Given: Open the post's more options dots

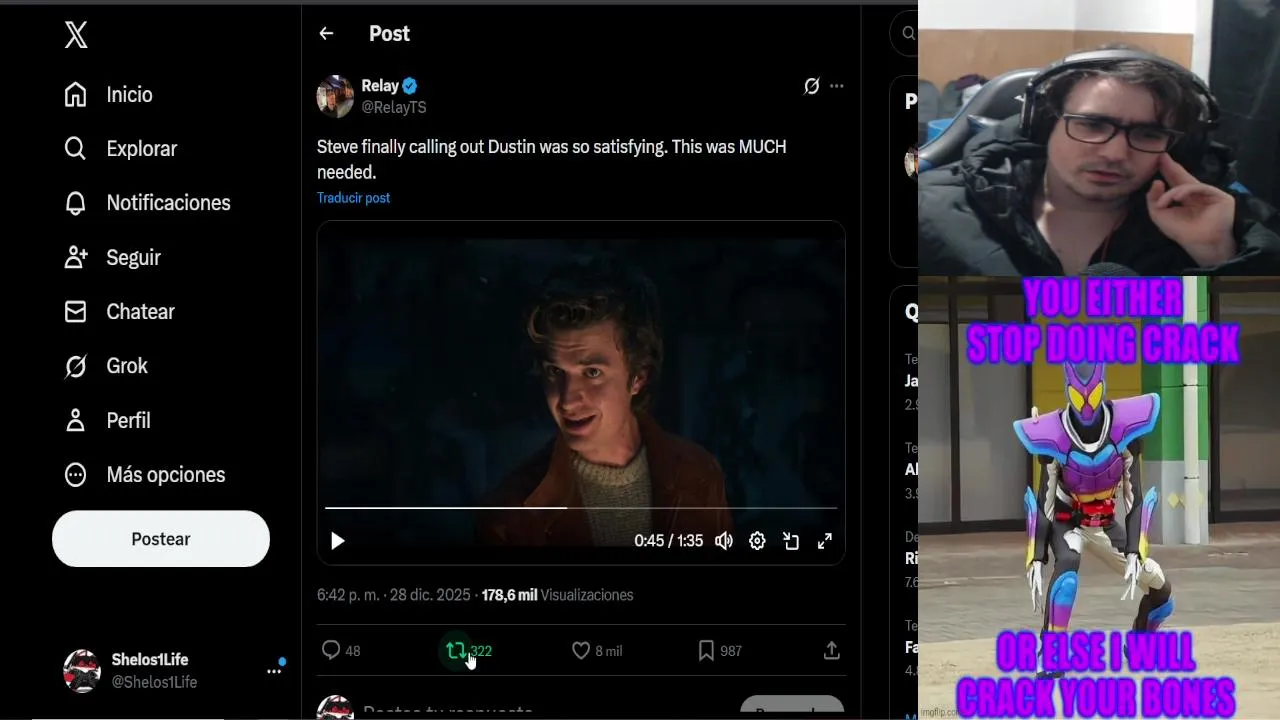Looking at the screenshot, I should pos(837,86).
